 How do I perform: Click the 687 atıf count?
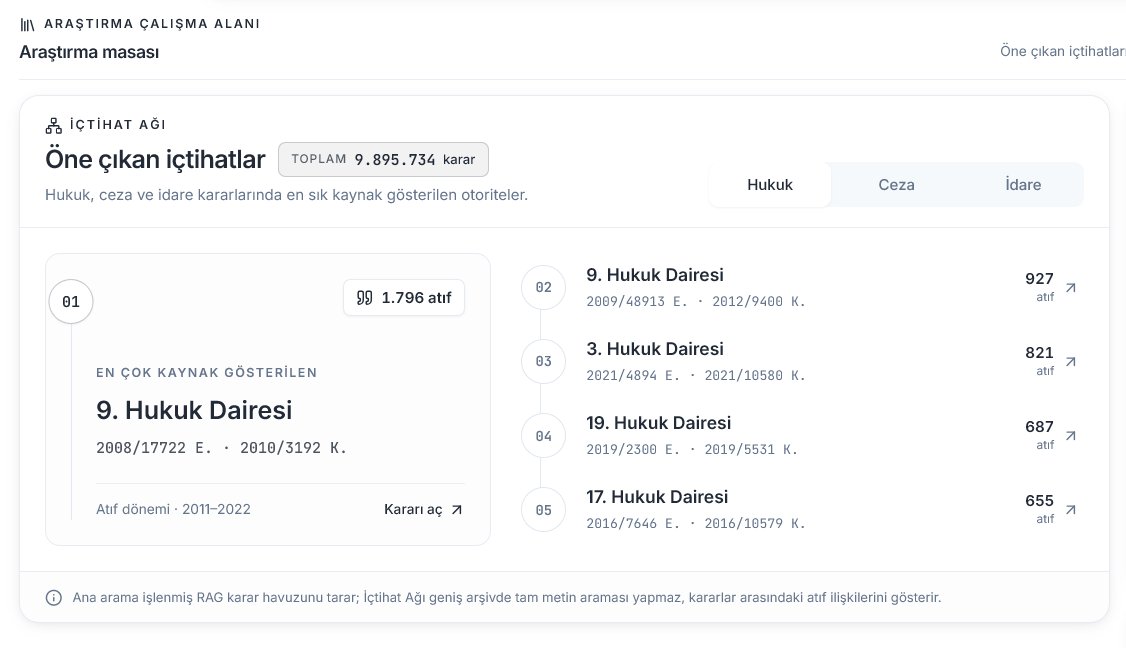(x=1039, y=434)
